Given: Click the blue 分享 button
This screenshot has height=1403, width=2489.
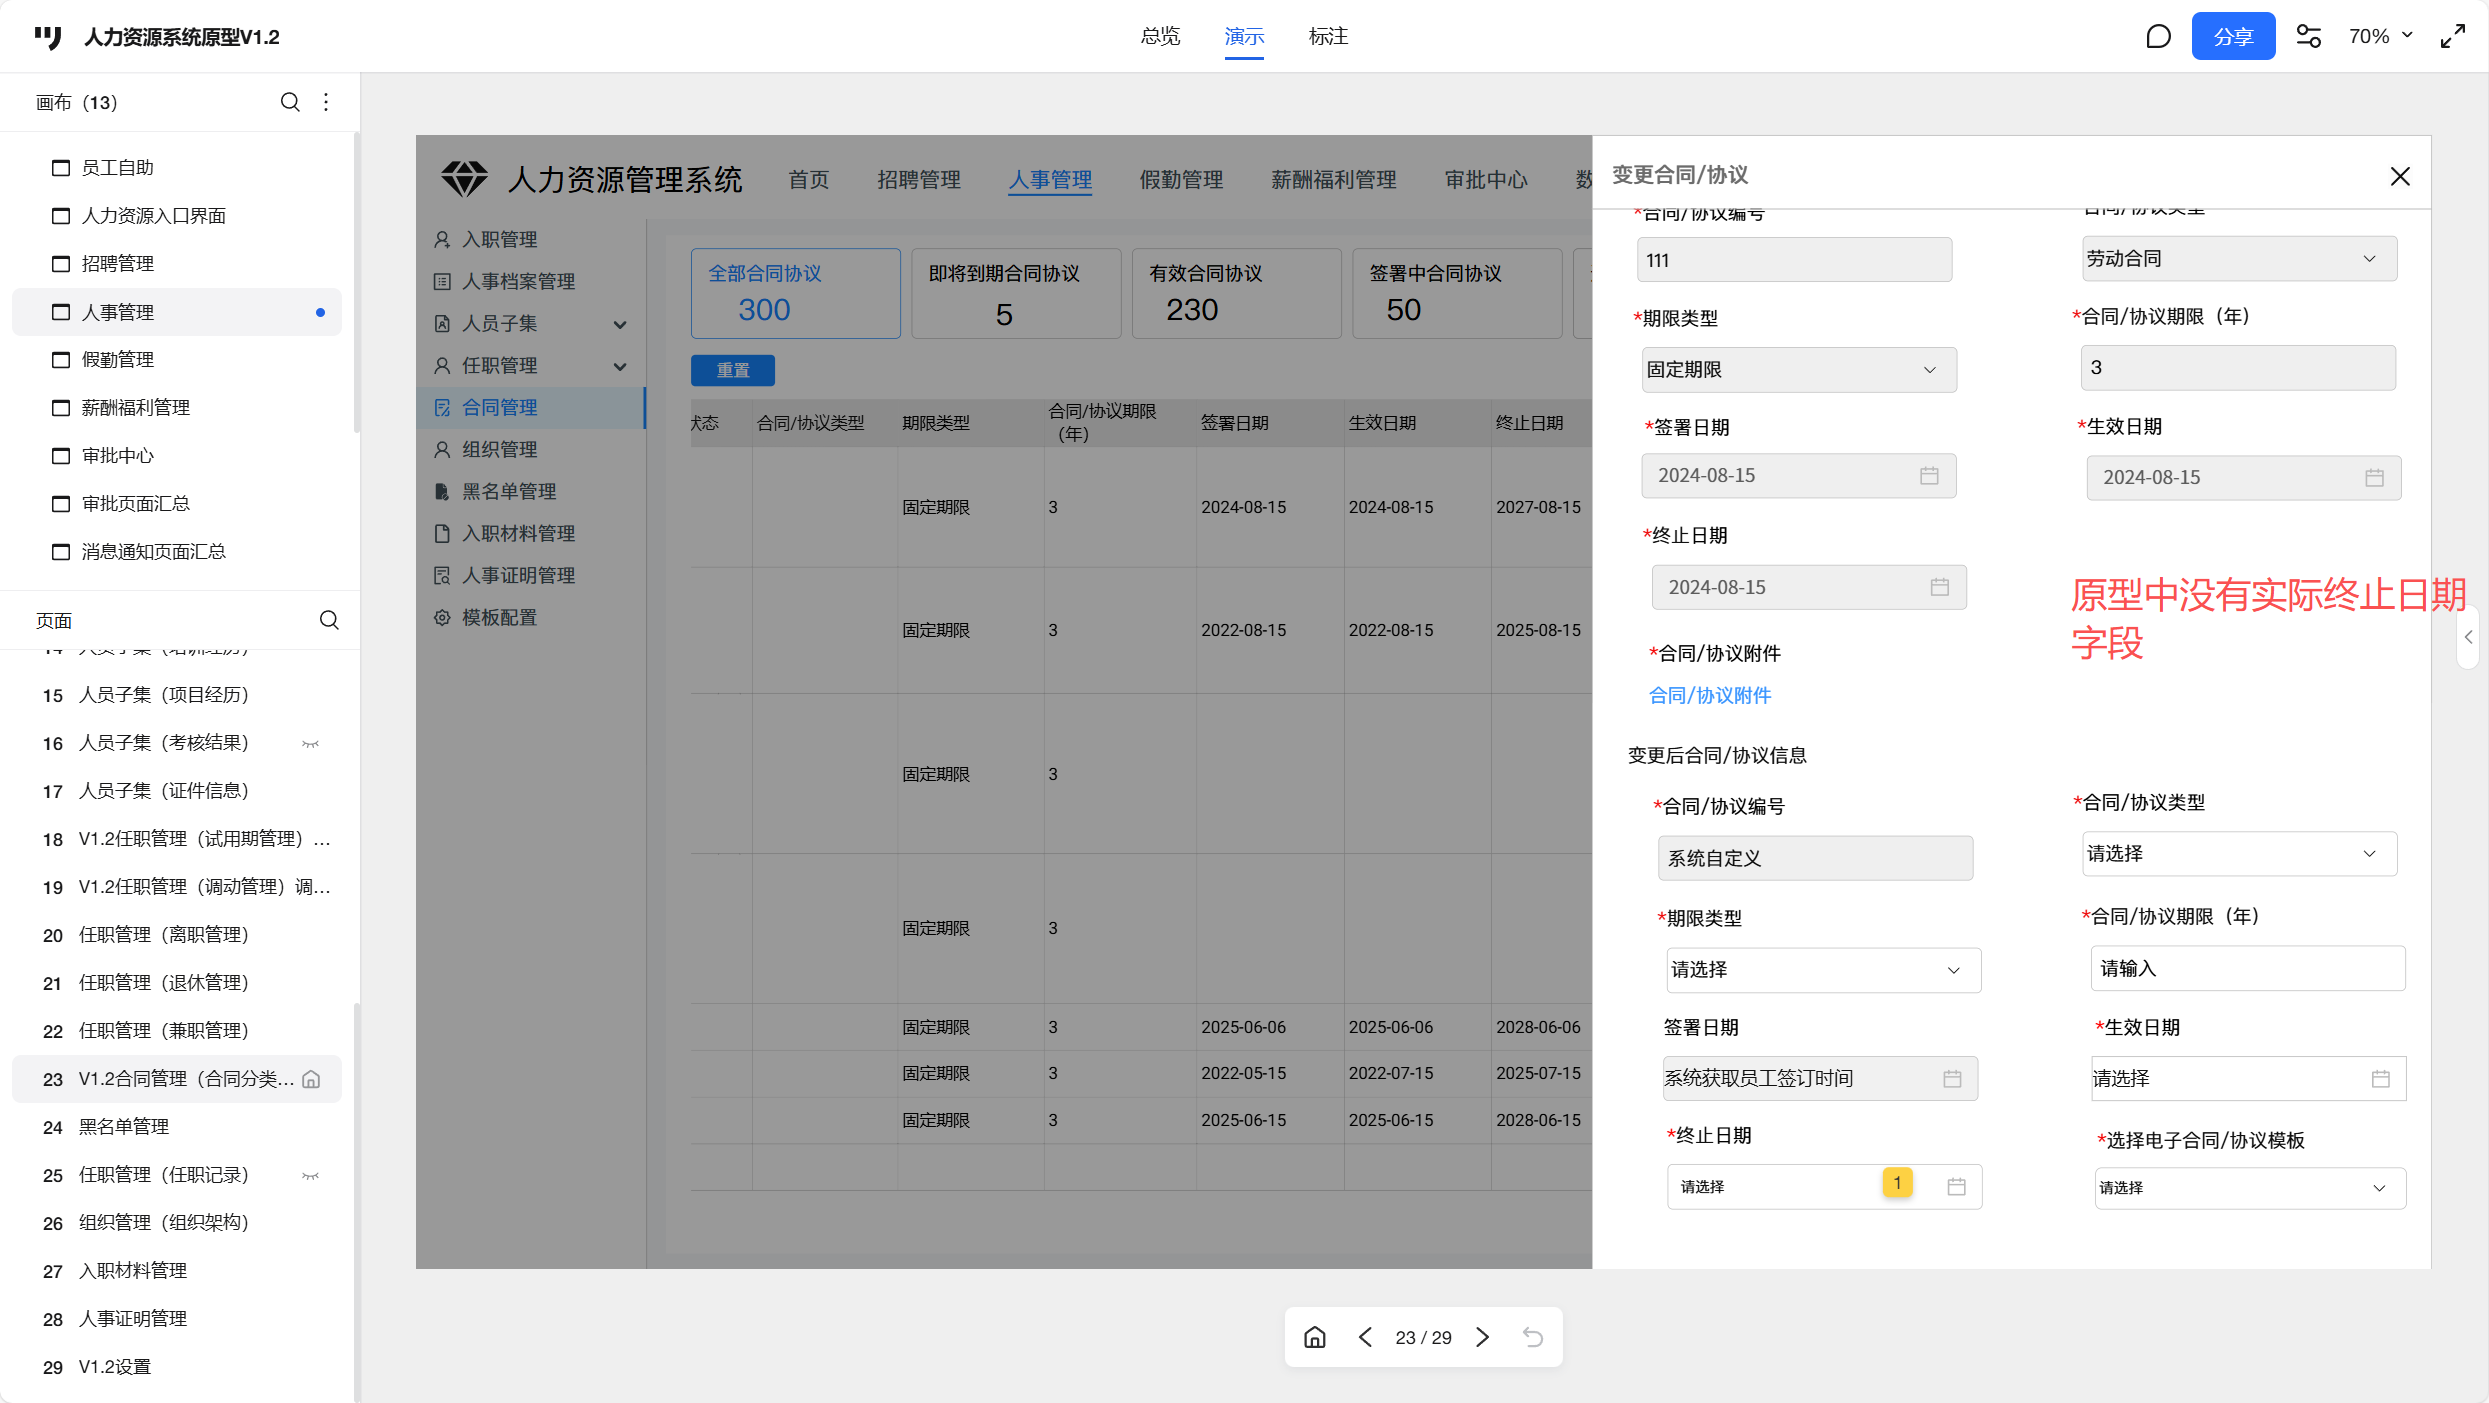Looking at the screenshot, I should [x=2232, y=37].
